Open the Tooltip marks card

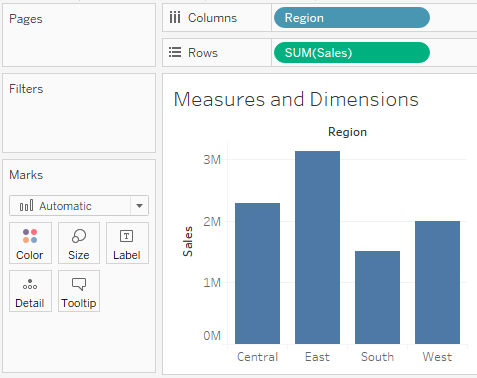point(79,291)
